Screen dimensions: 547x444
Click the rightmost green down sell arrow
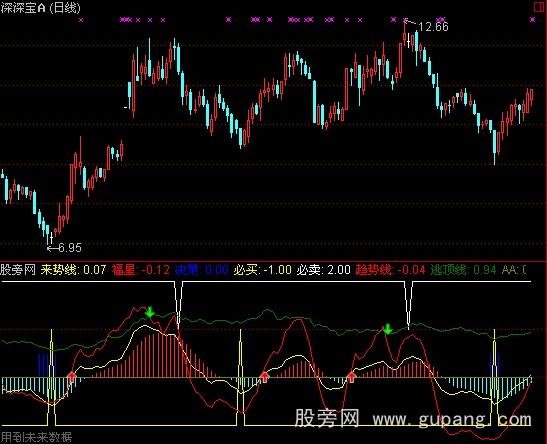pyautogui.click(x=388, y=329)
